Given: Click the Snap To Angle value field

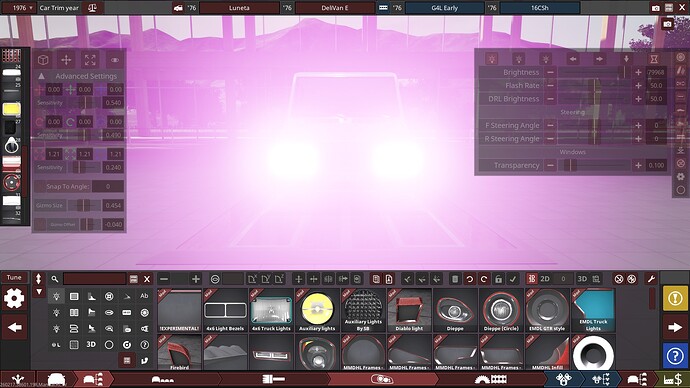Looking at the screenshot, I should click(108, 187).
